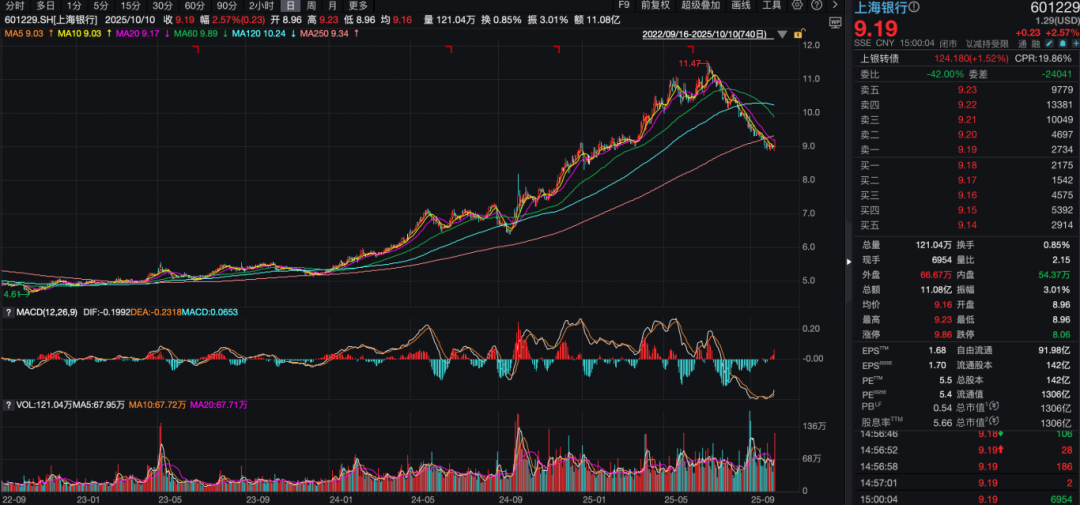Viewport: 1080px width, 505px height.
Task: Click the MA120 10.24 indicator label
Action: point(261,33)
